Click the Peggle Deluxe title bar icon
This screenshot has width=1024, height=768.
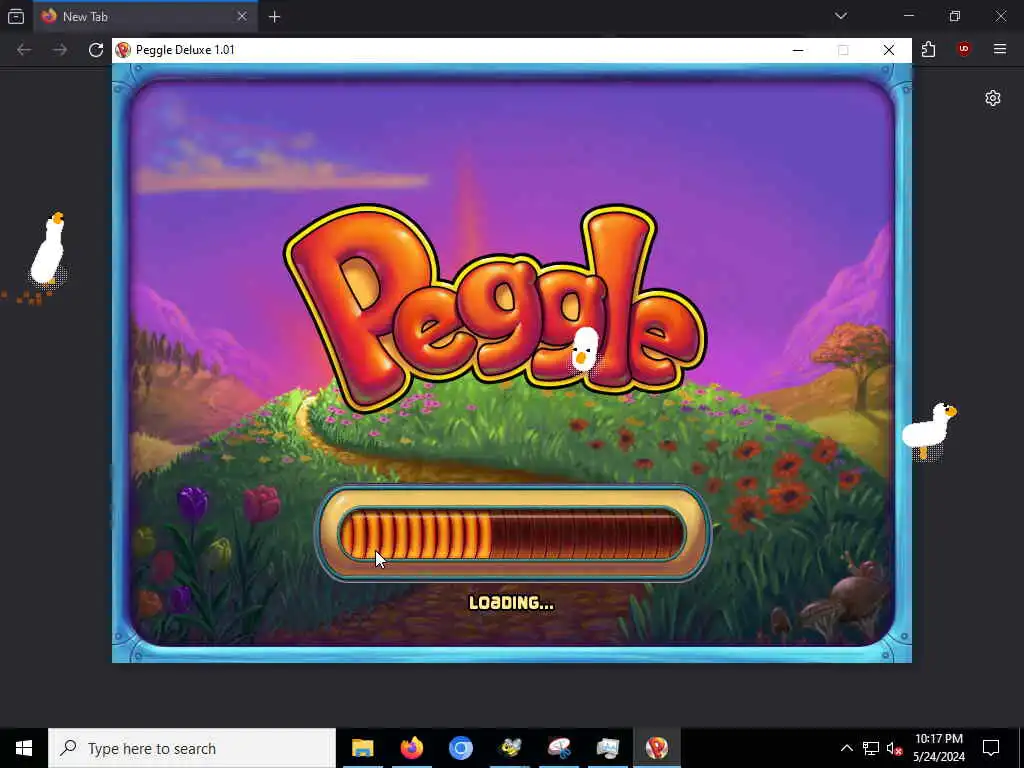123,50
